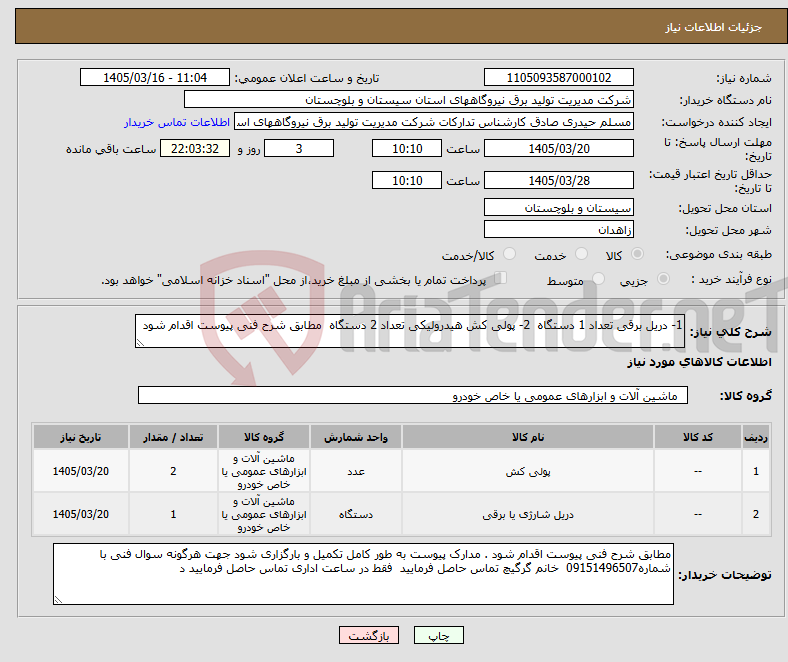
Task: Click the price validity date 1405/03/28 field
Action: [x=559, y=180]
